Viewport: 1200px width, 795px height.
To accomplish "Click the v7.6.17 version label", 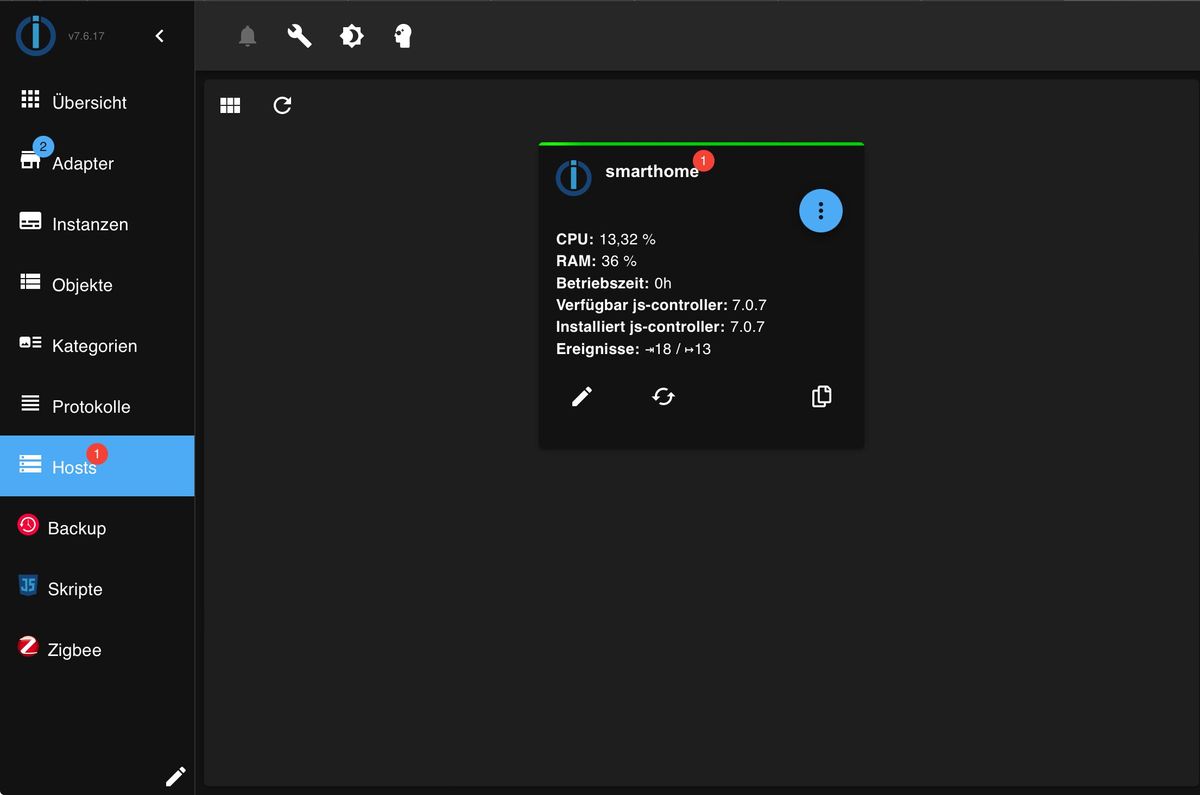I will coord(86,36).
